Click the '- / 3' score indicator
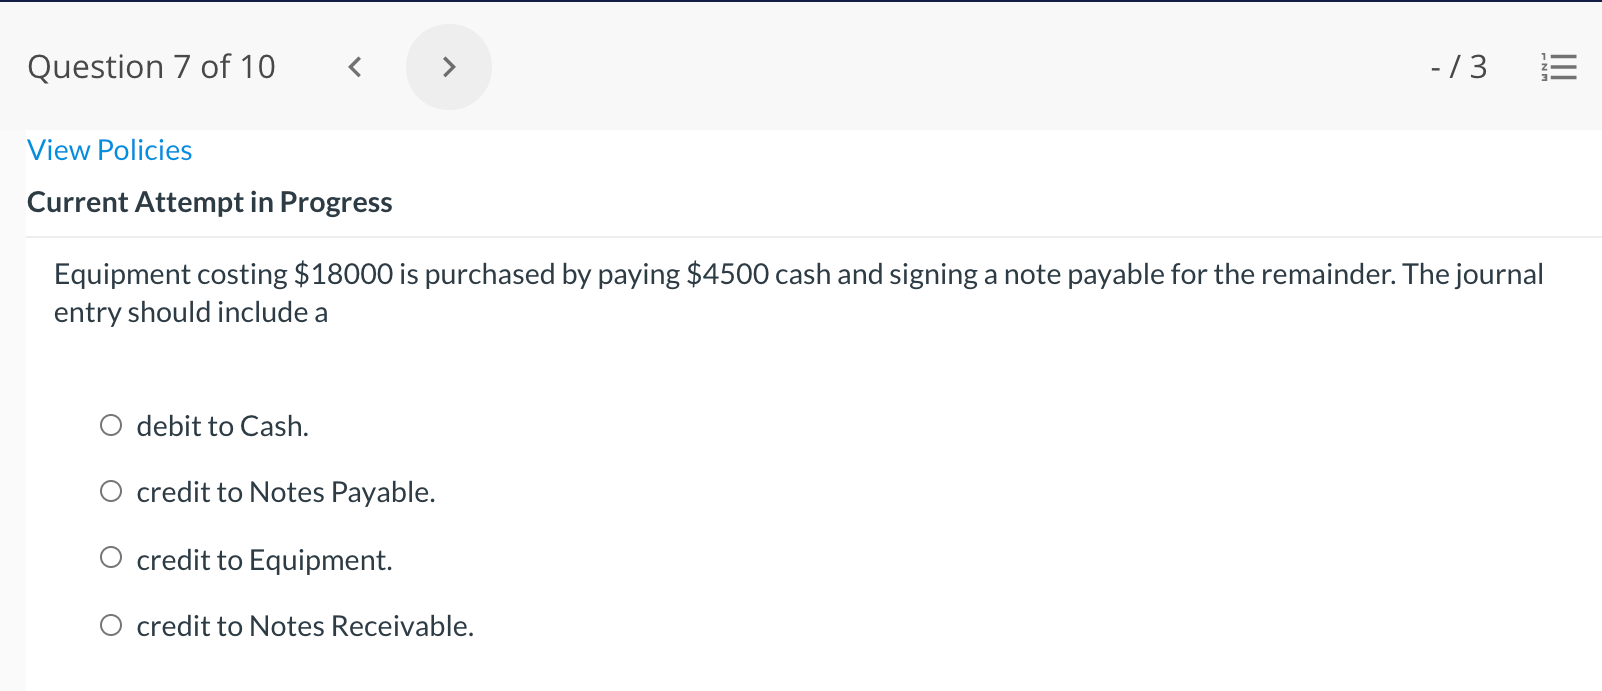 coord(1458,66)
